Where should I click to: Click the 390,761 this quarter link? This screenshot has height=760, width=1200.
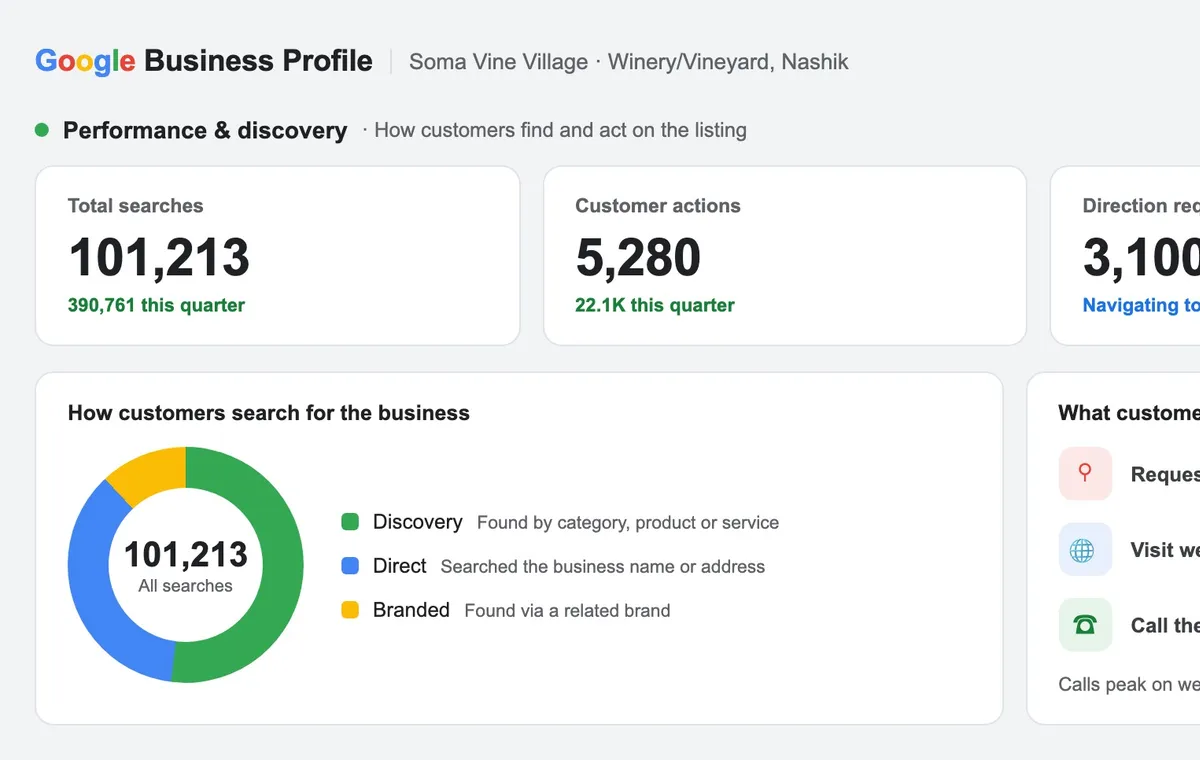(x=156, y=305)
